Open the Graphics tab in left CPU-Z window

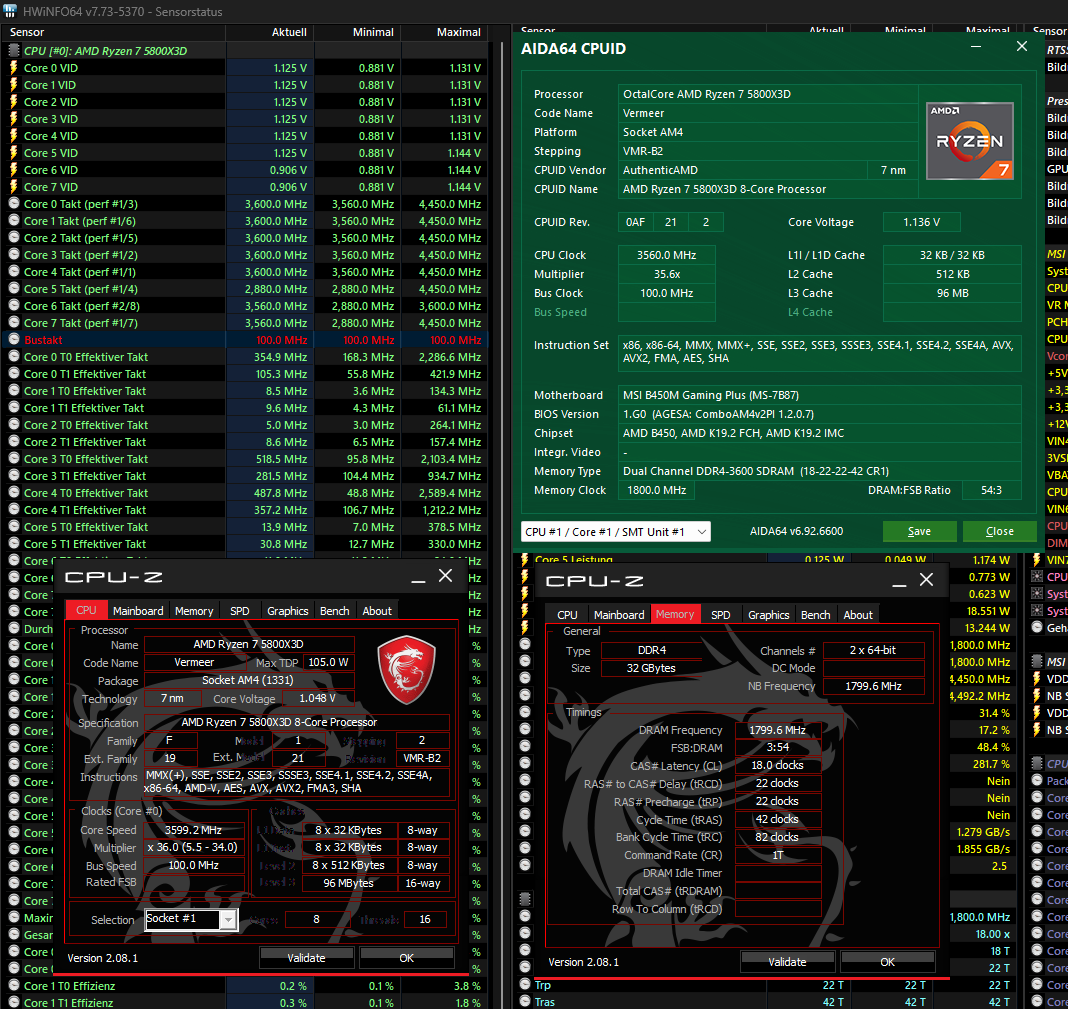point(287,611)
